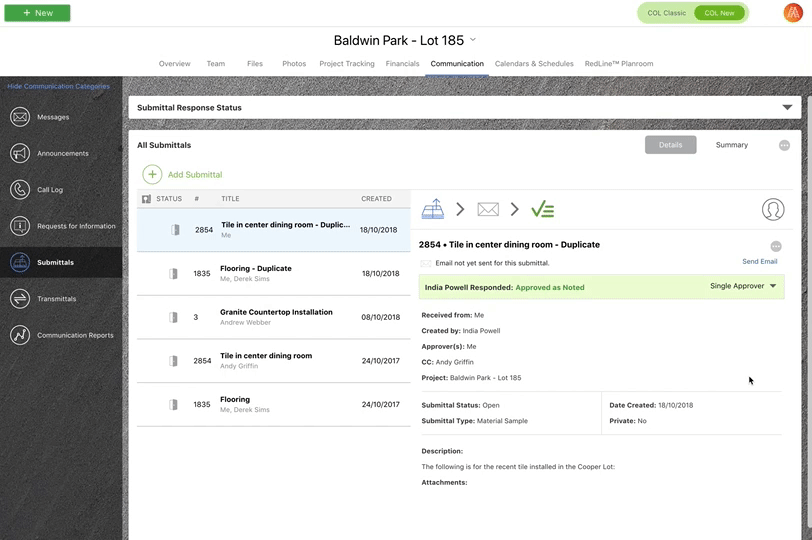Screen dimensions: 812x540
Task: Select Flooring - Duplicate submittal title
Action: pyautogui.click(x=256, y=268)
